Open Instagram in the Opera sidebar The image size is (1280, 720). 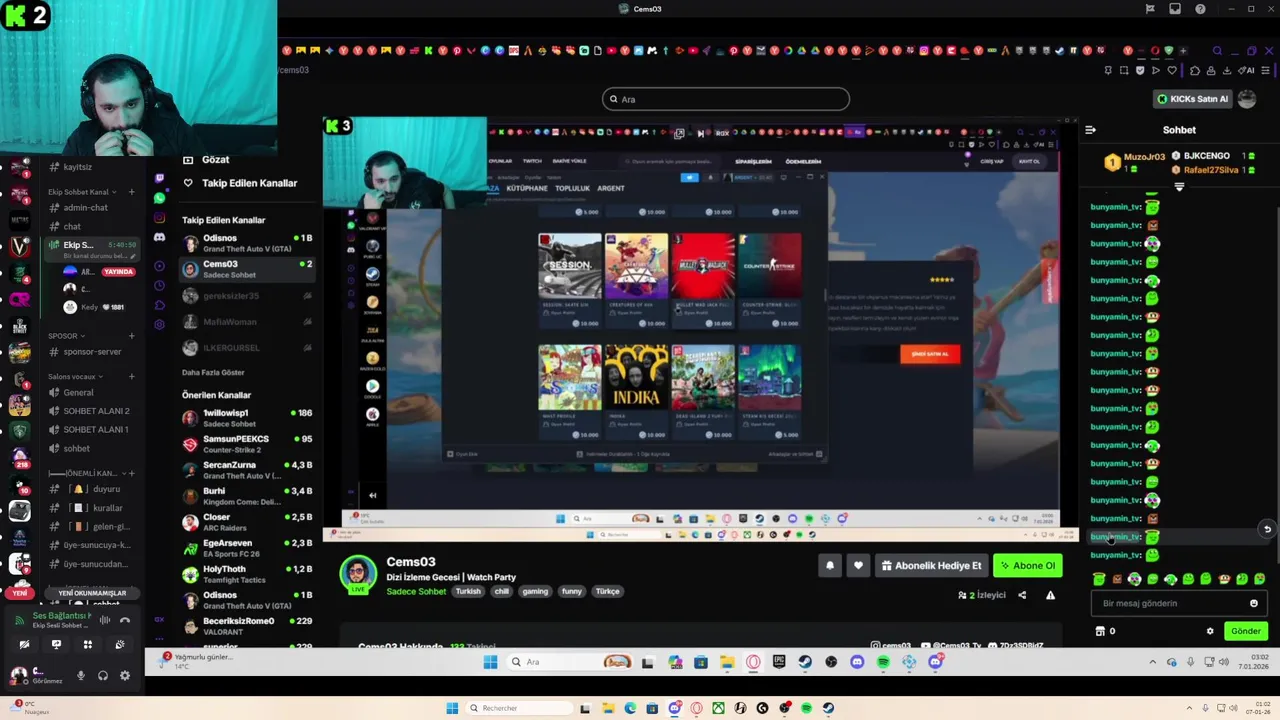pos(159,217)
